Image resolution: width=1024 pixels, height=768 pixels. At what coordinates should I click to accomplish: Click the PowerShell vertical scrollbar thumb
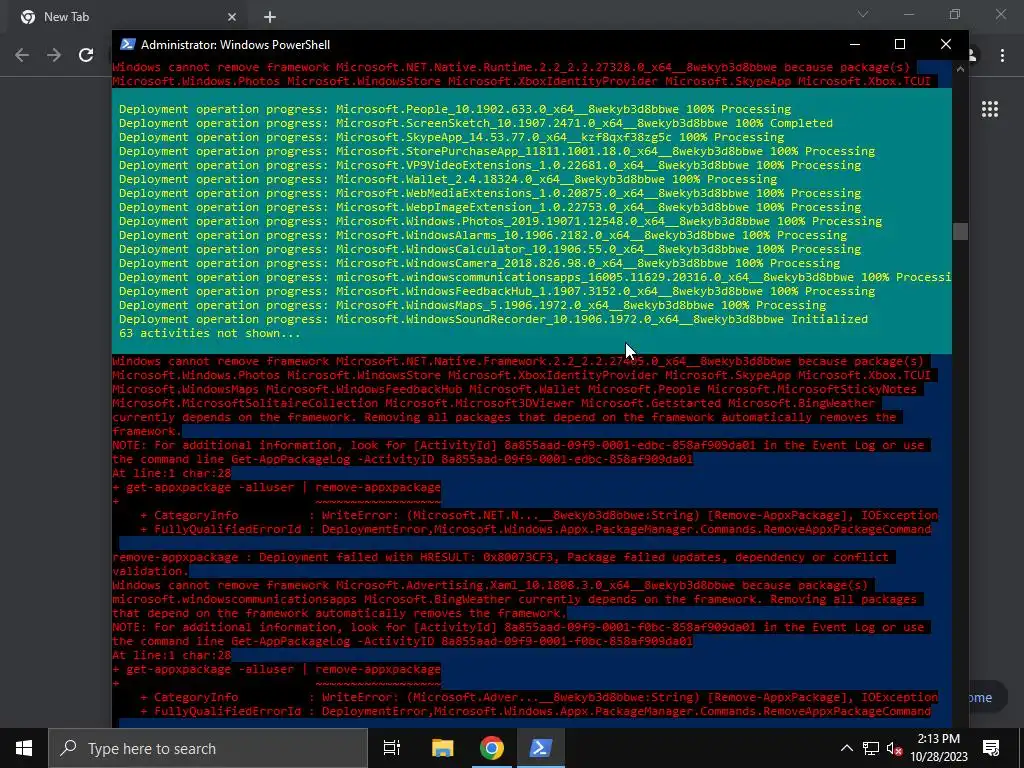tap(960, 231)
